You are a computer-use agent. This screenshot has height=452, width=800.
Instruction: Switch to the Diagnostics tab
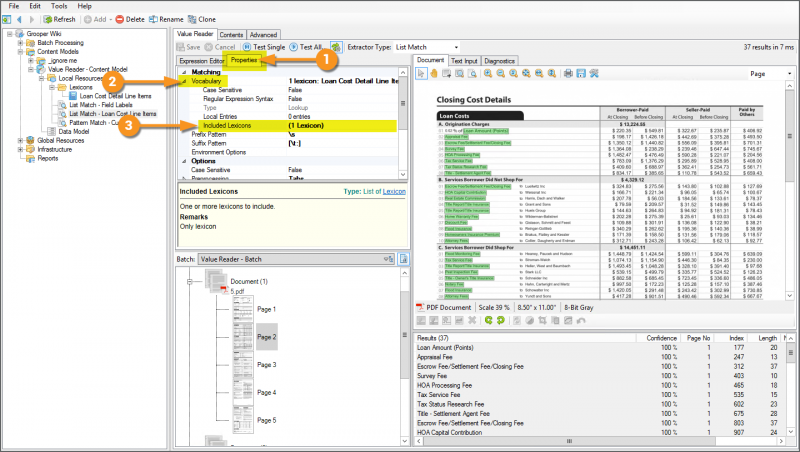tap(500, 61)
